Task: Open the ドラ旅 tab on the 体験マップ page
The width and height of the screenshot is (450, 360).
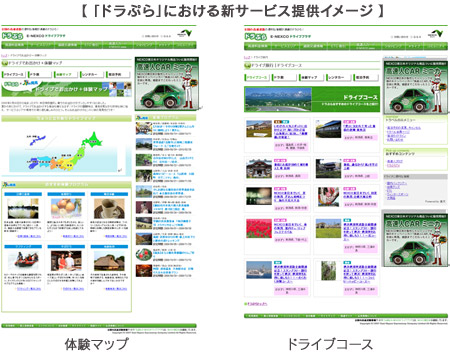Action: tap(40, 74)
